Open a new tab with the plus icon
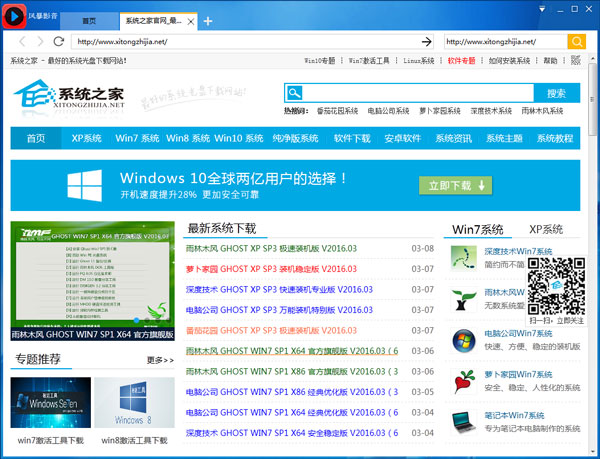The image size is (600, 459). click(208, 20)
